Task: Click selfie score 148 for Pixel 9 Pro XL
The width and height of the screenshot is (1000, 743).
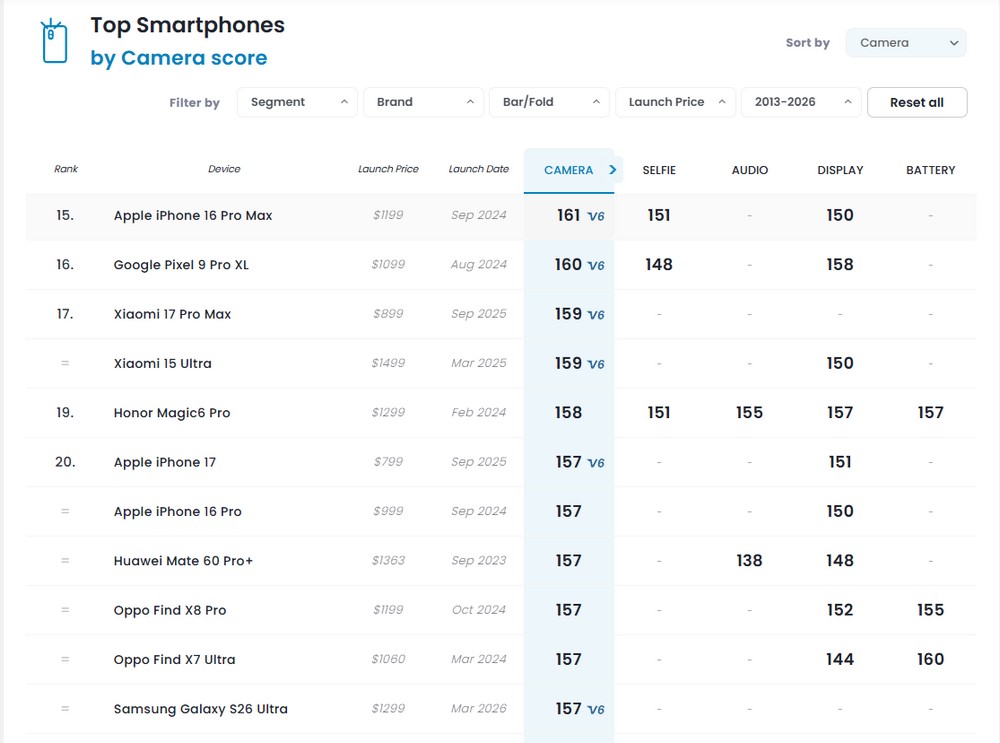Action: [659, 265]
